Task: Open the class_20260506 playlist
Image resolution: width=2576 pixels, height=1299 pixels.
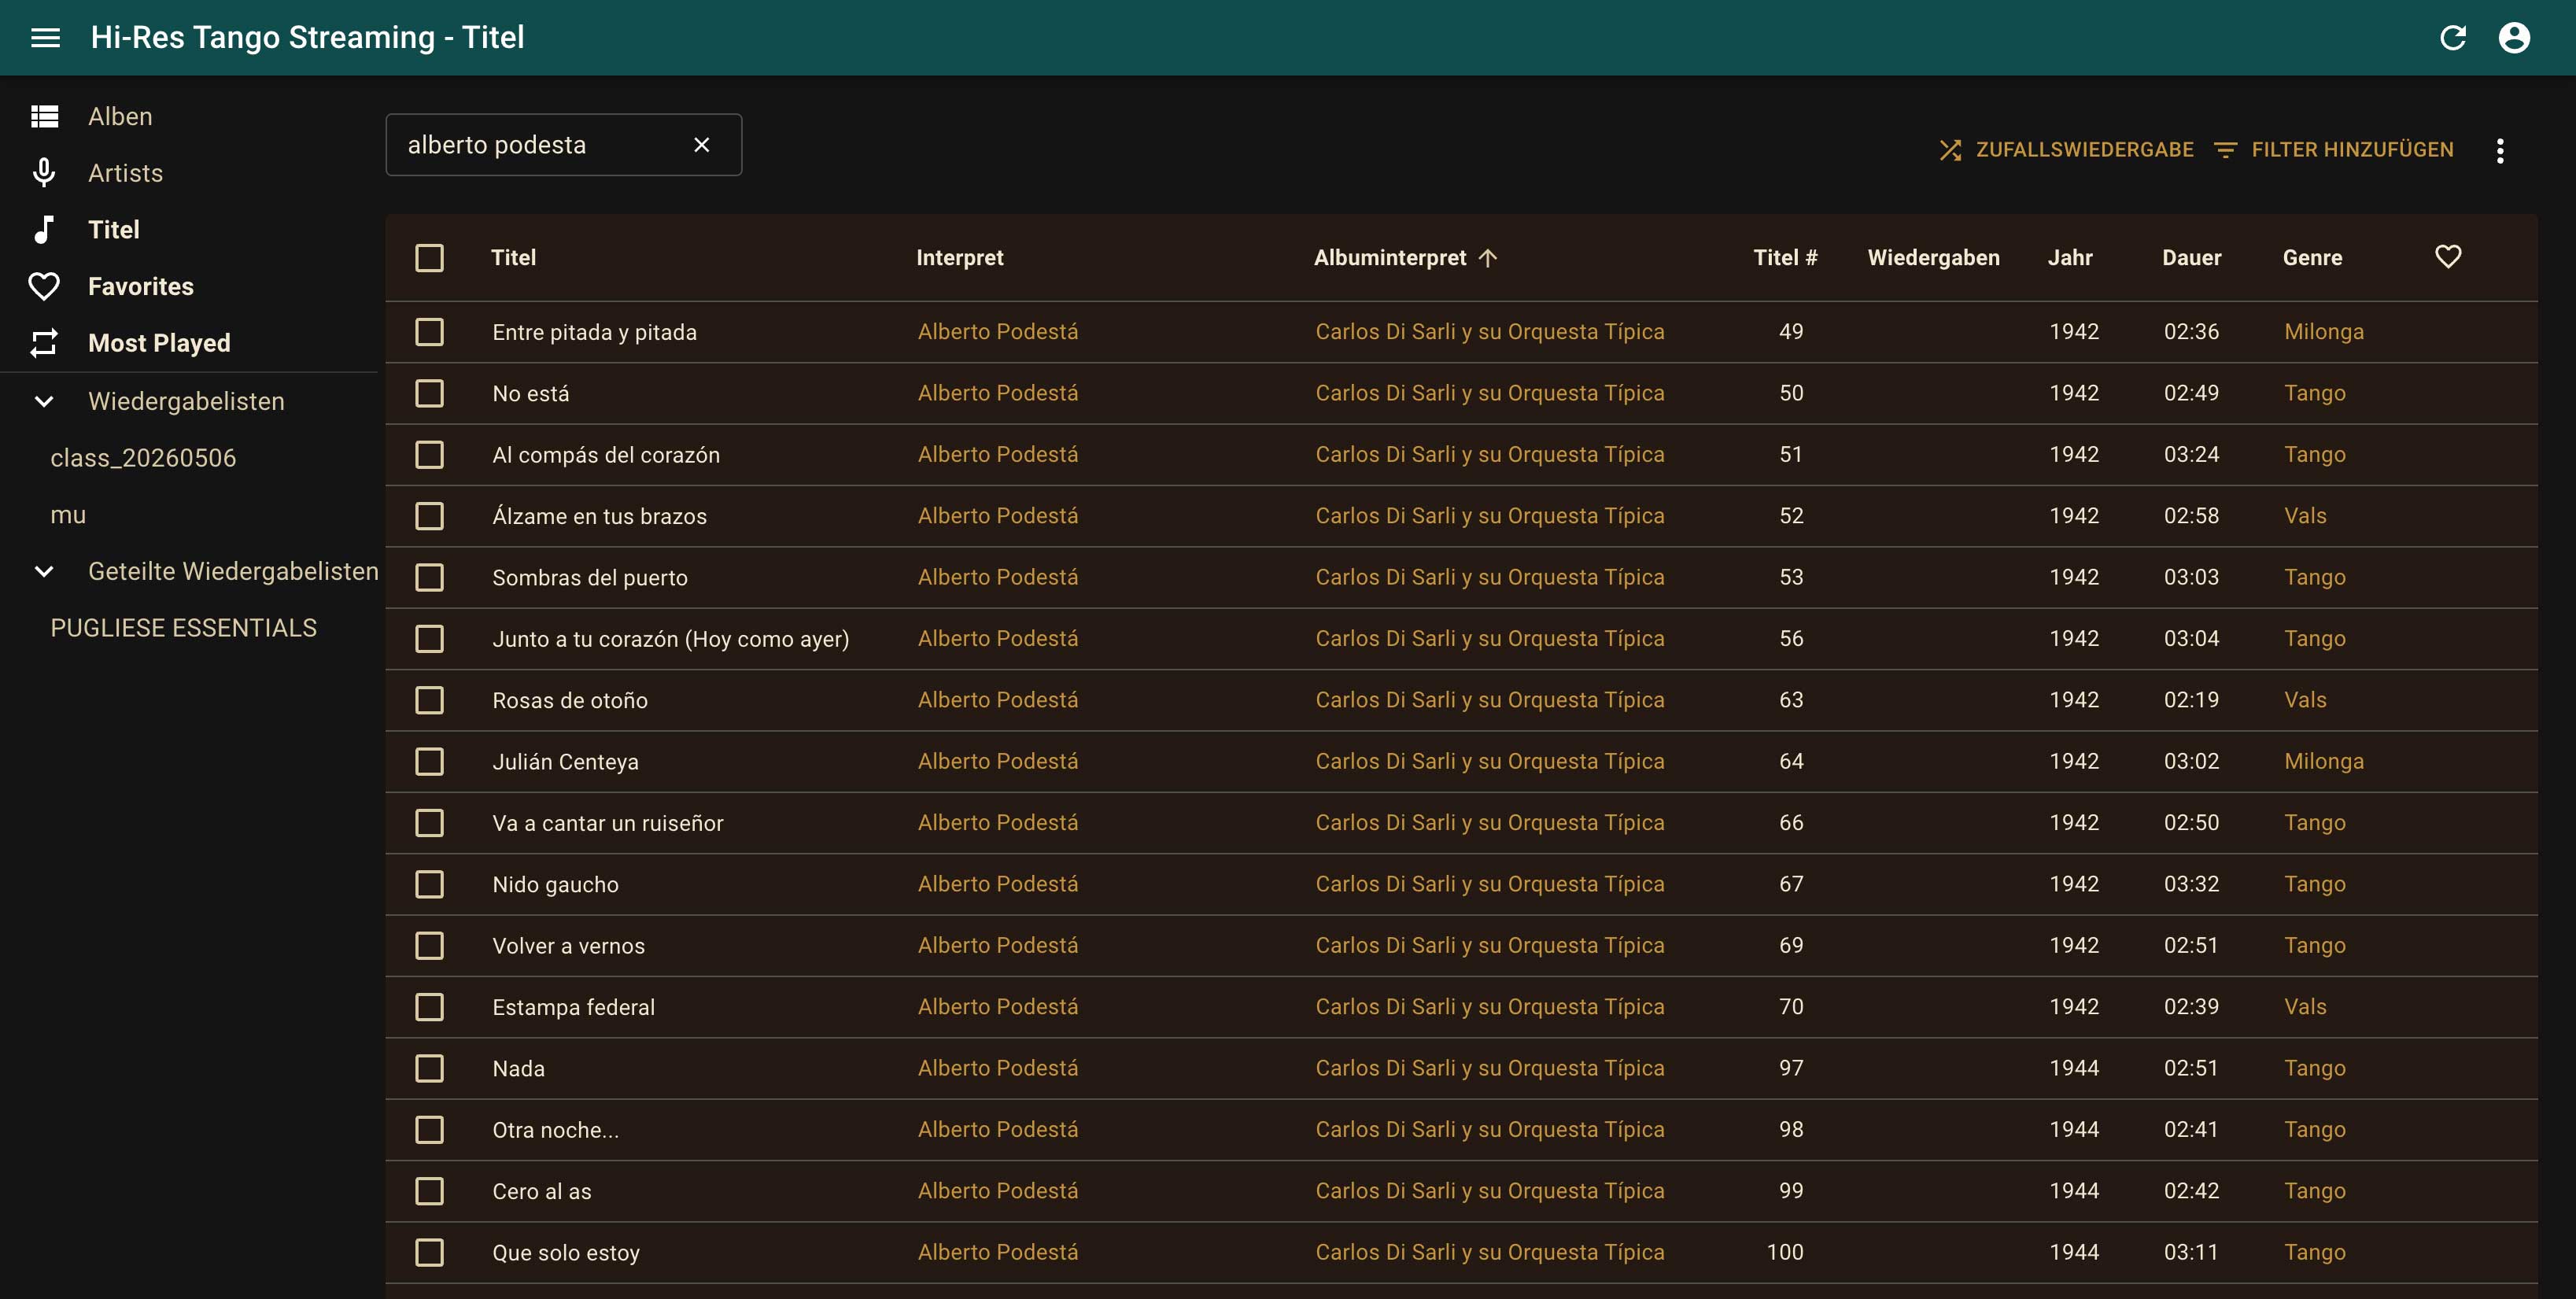Action: point(143,458)
